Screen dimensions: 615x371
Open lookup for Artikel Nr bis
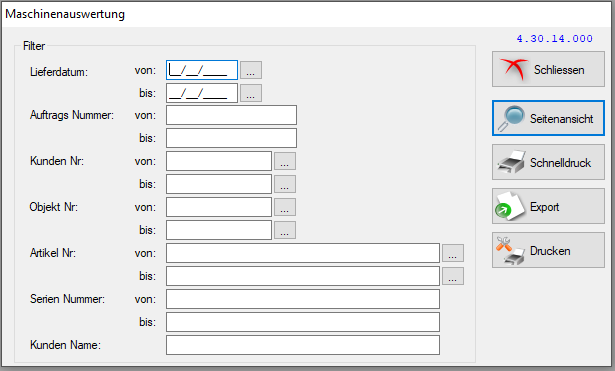[453, 276]
